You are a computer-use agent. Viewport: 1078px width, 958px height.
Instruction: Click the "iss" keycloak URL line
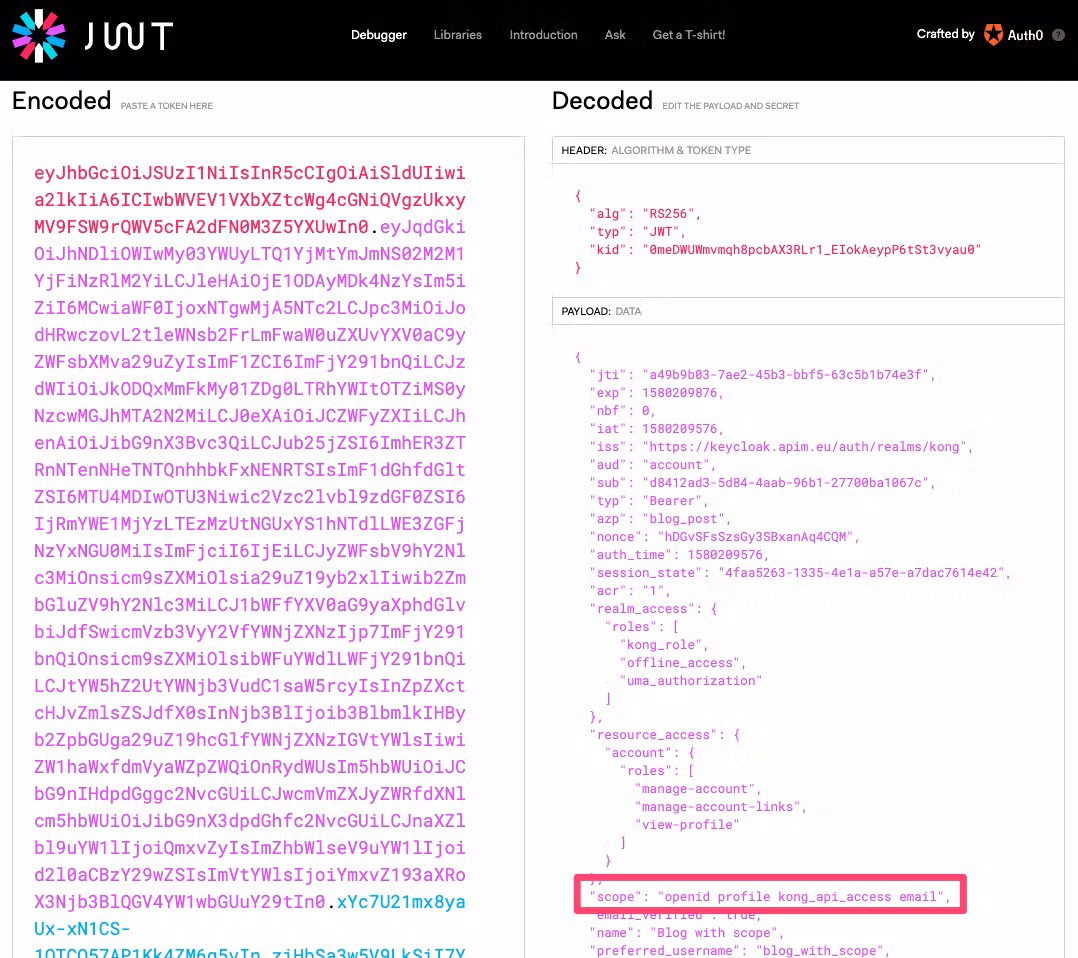click(782, 447)
